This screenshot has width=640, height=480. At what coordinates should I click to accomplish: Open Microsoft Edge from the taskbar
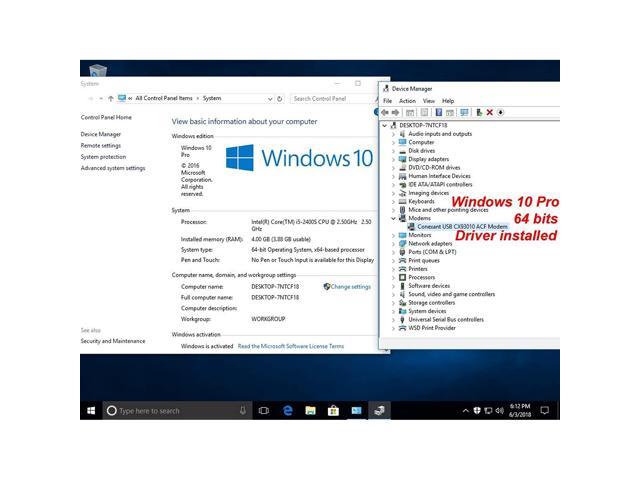[287, 410]
